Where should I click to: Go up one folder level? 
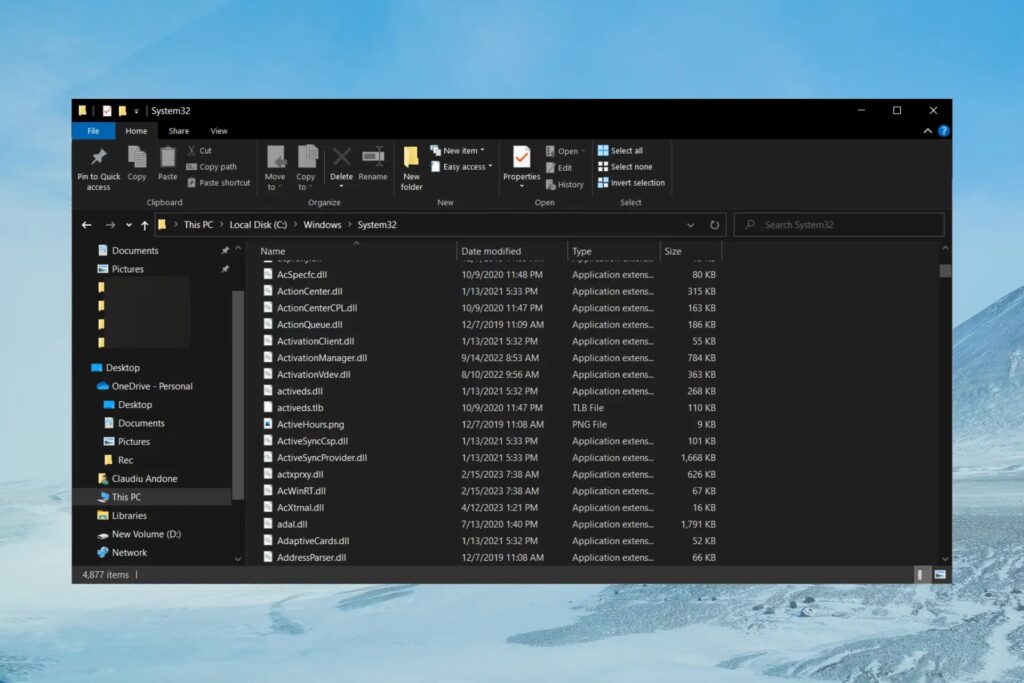point(145,225)
